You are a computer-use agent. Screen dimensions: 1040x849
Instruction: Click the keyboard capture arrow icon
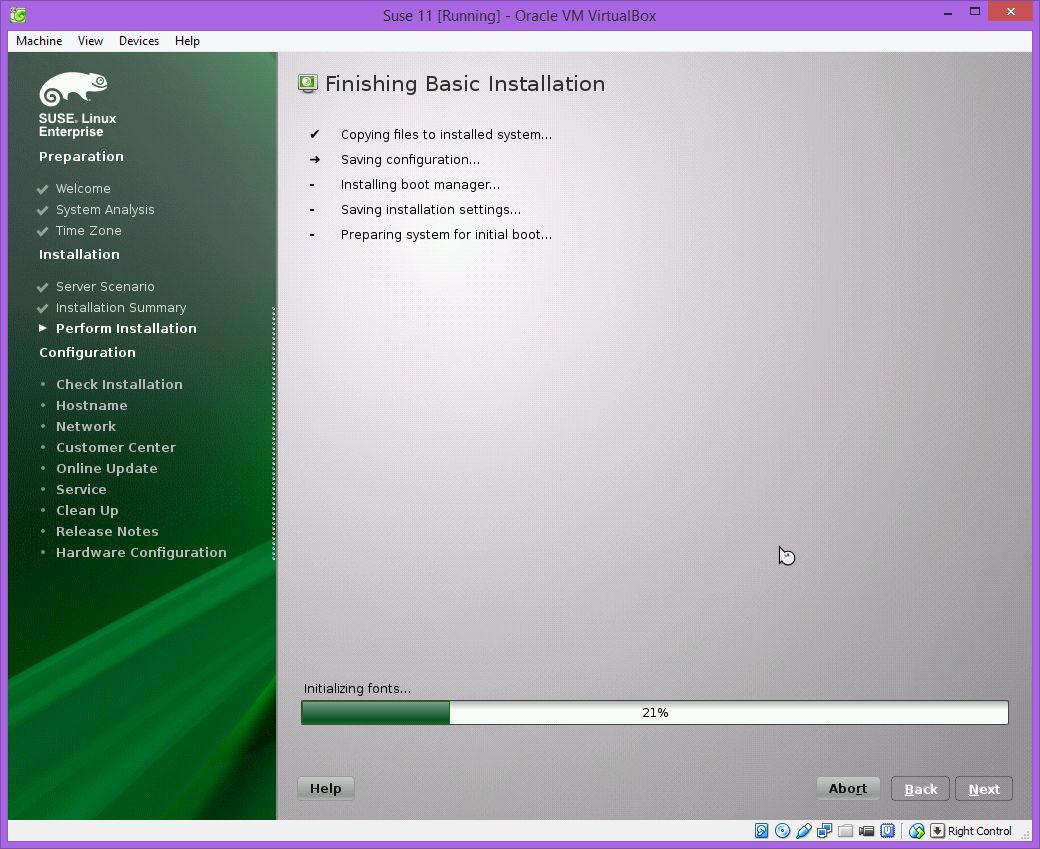937,830
